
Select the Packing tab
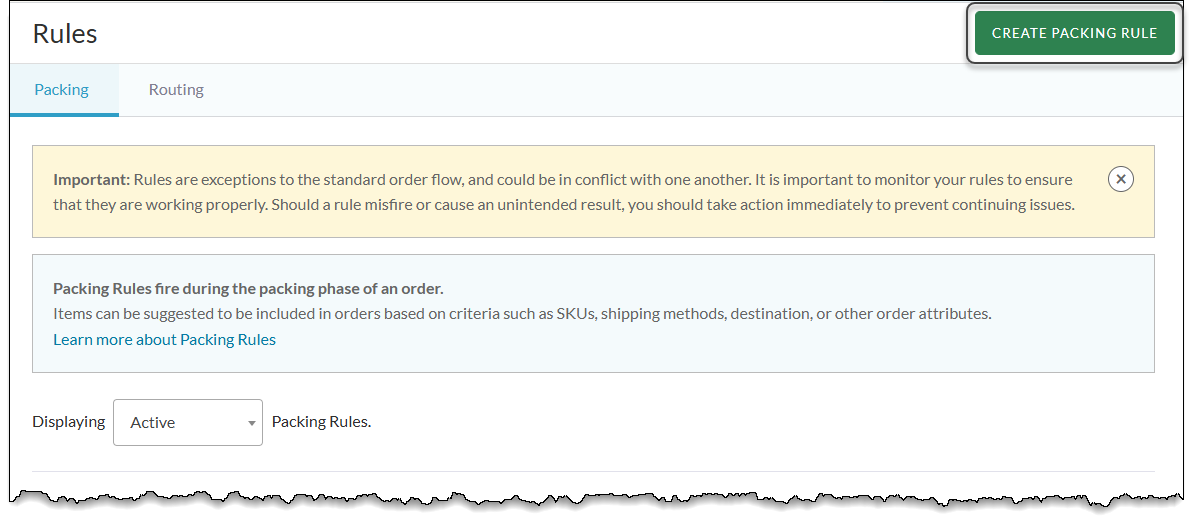click(x=62, y=90)
